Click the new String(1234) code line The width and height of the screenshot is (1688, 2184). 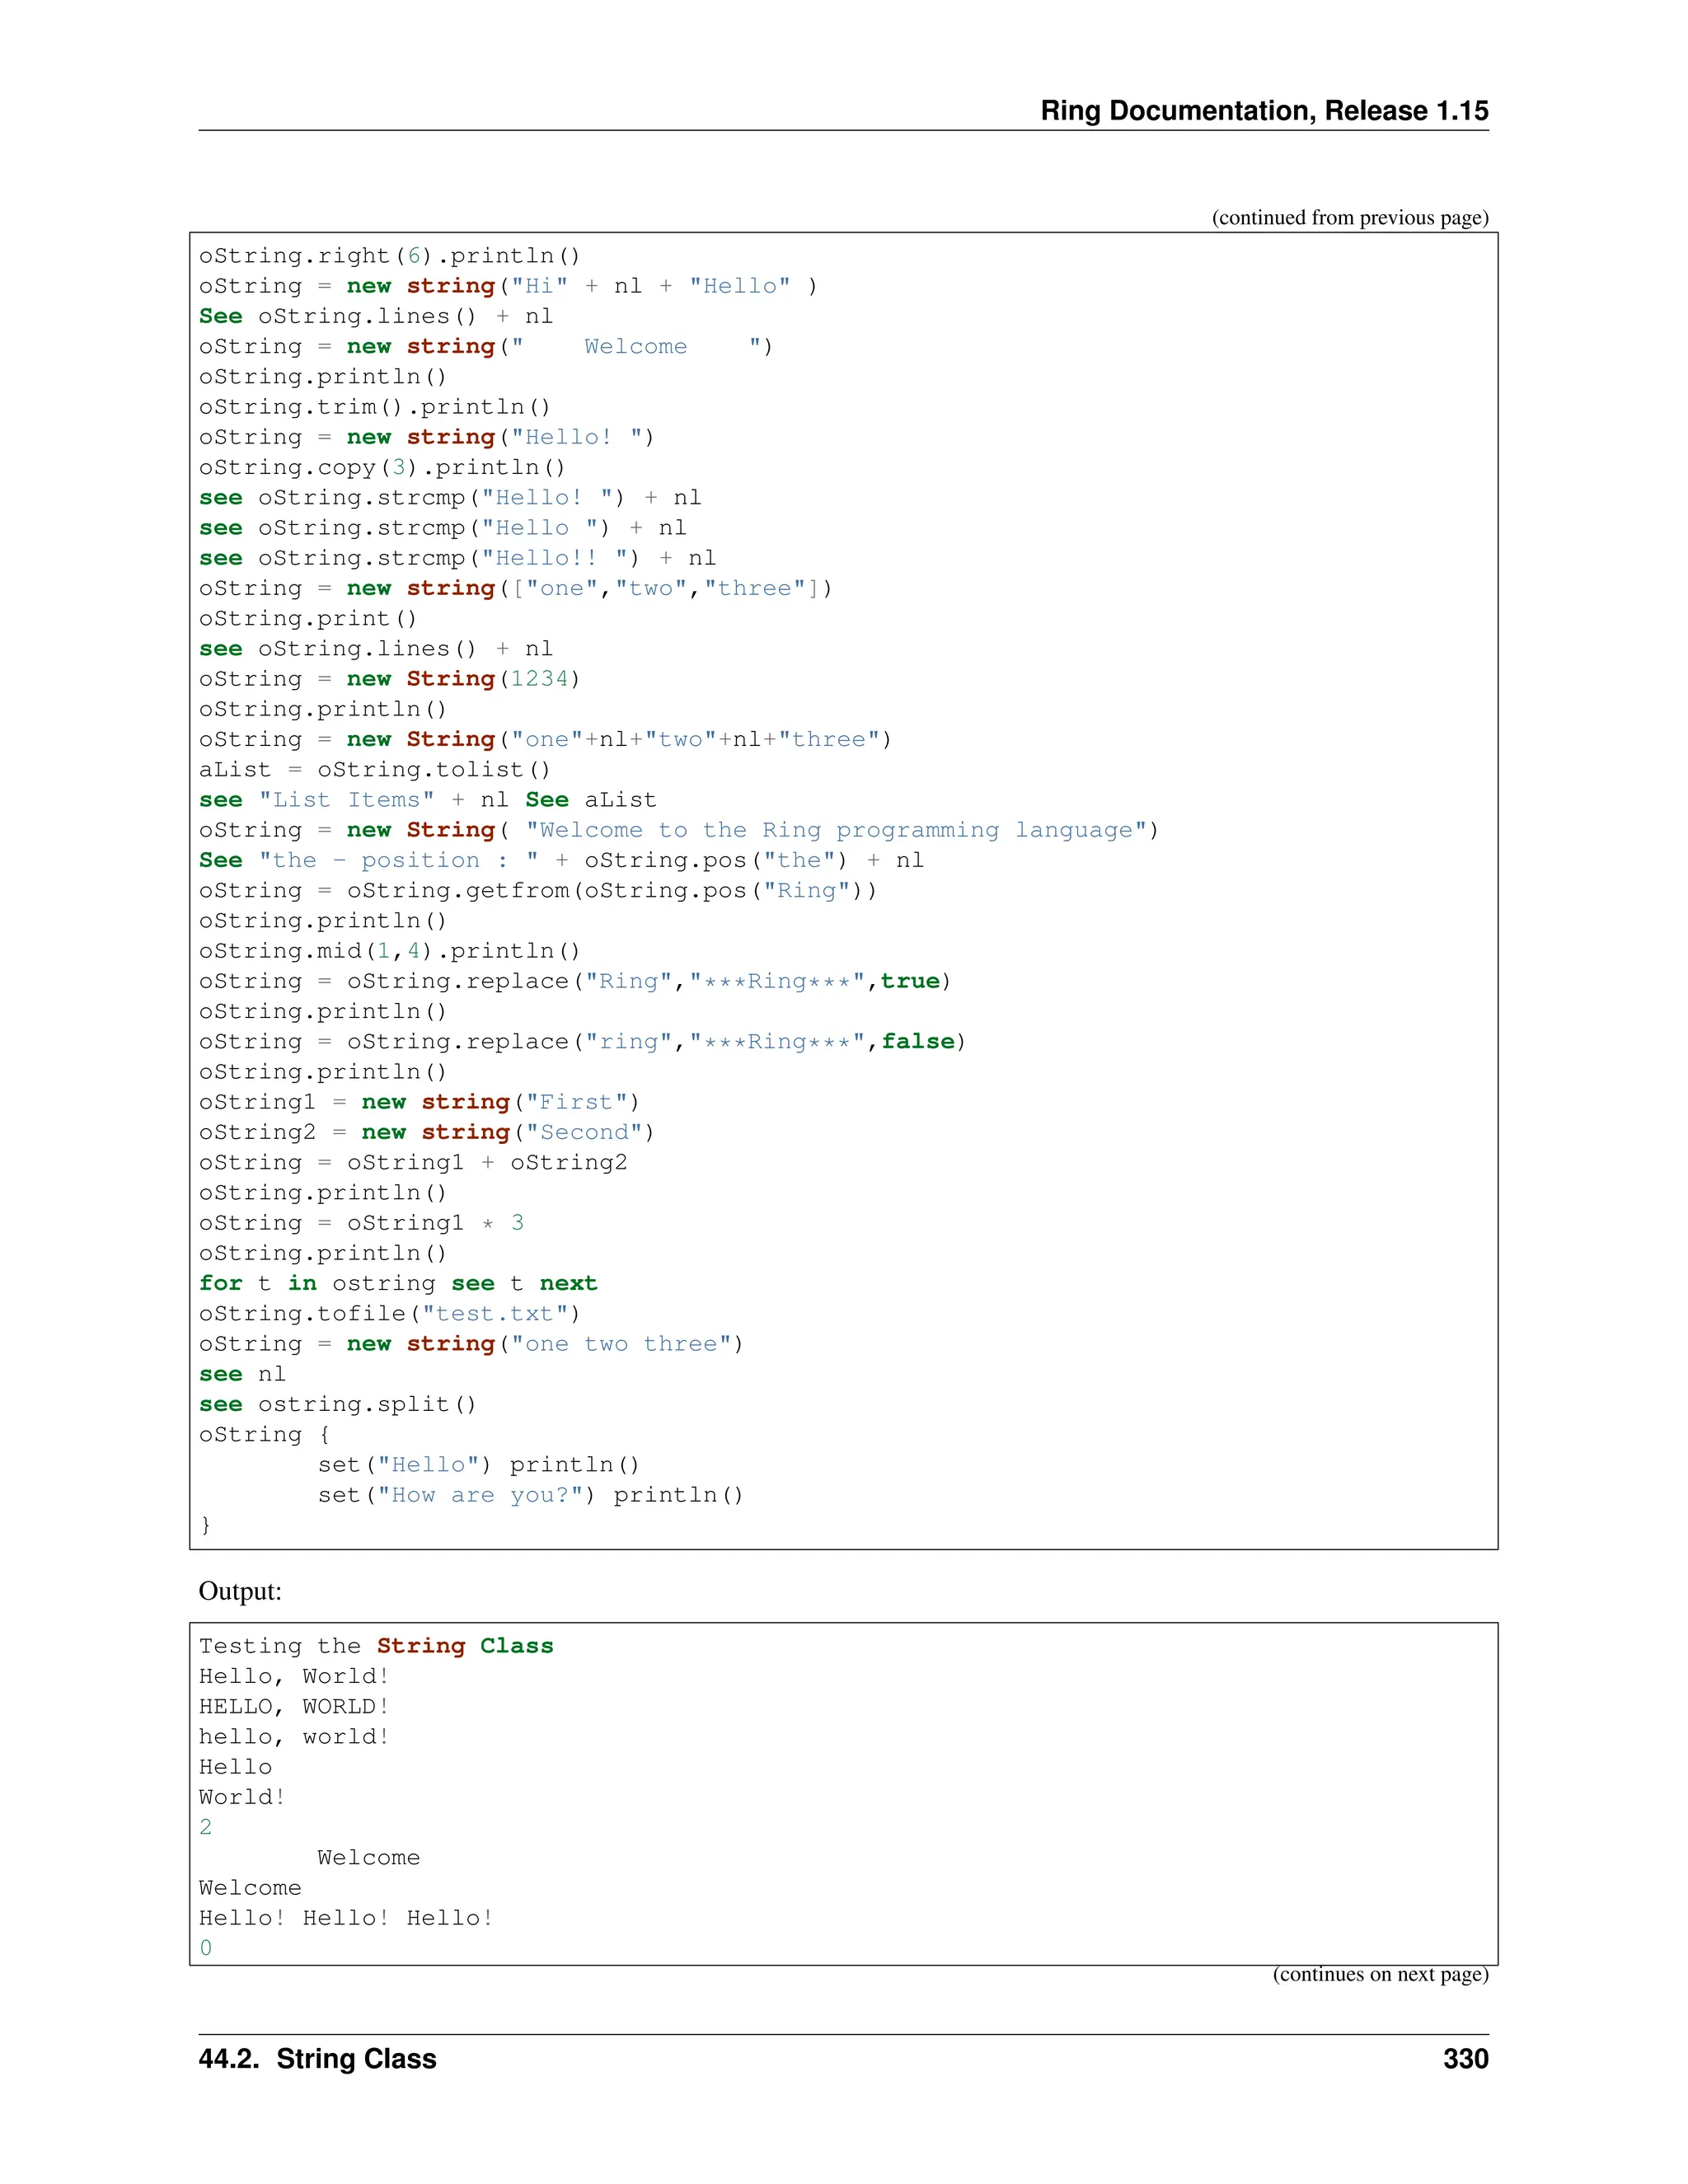click(x=389, y=679)
